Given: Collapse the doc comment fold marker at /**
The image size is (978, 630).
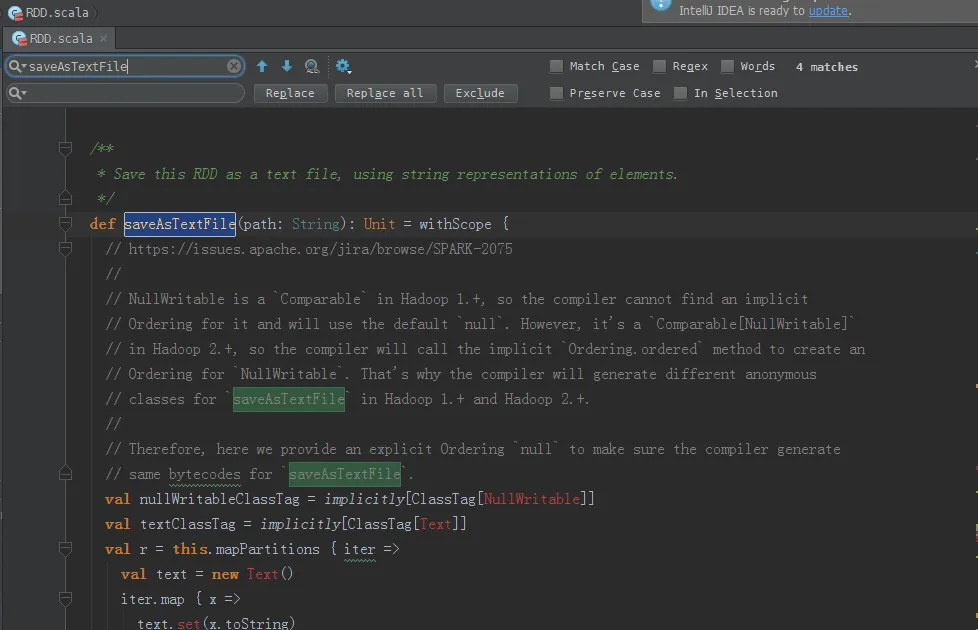Looking at the screenshot, I should point(65,148).
